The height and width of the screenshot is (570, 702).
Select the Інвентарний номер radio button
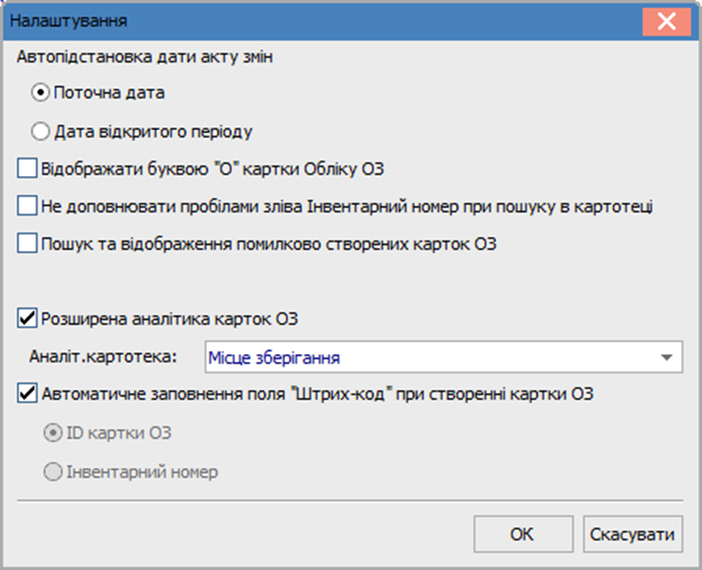(x=53, y=472)
